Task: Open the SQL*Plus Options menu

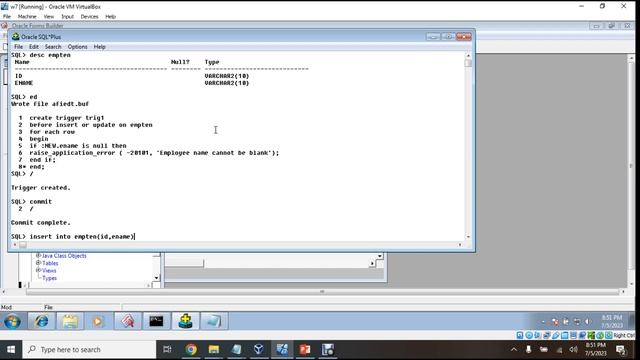Action: (x=78, y=47)
